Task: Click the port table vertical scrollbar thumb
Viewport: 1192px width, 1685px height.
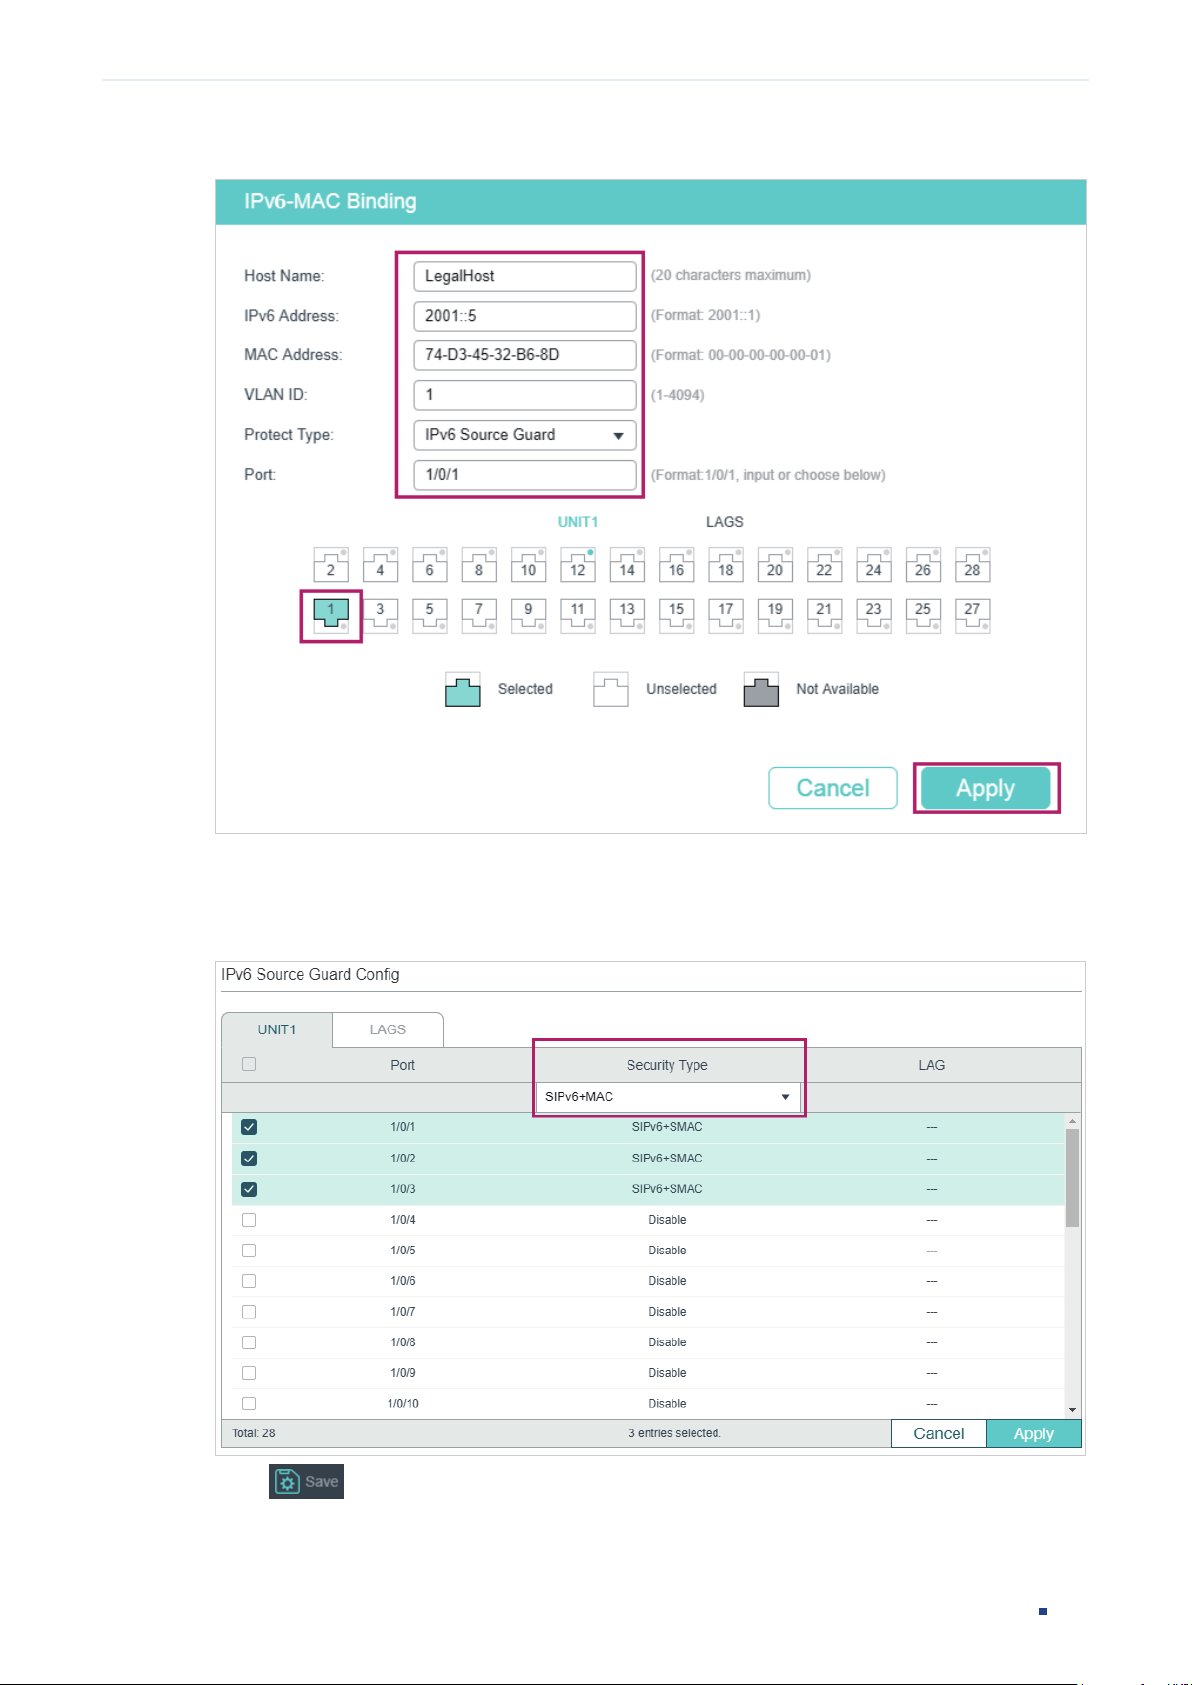Action: (1072, 1178)
